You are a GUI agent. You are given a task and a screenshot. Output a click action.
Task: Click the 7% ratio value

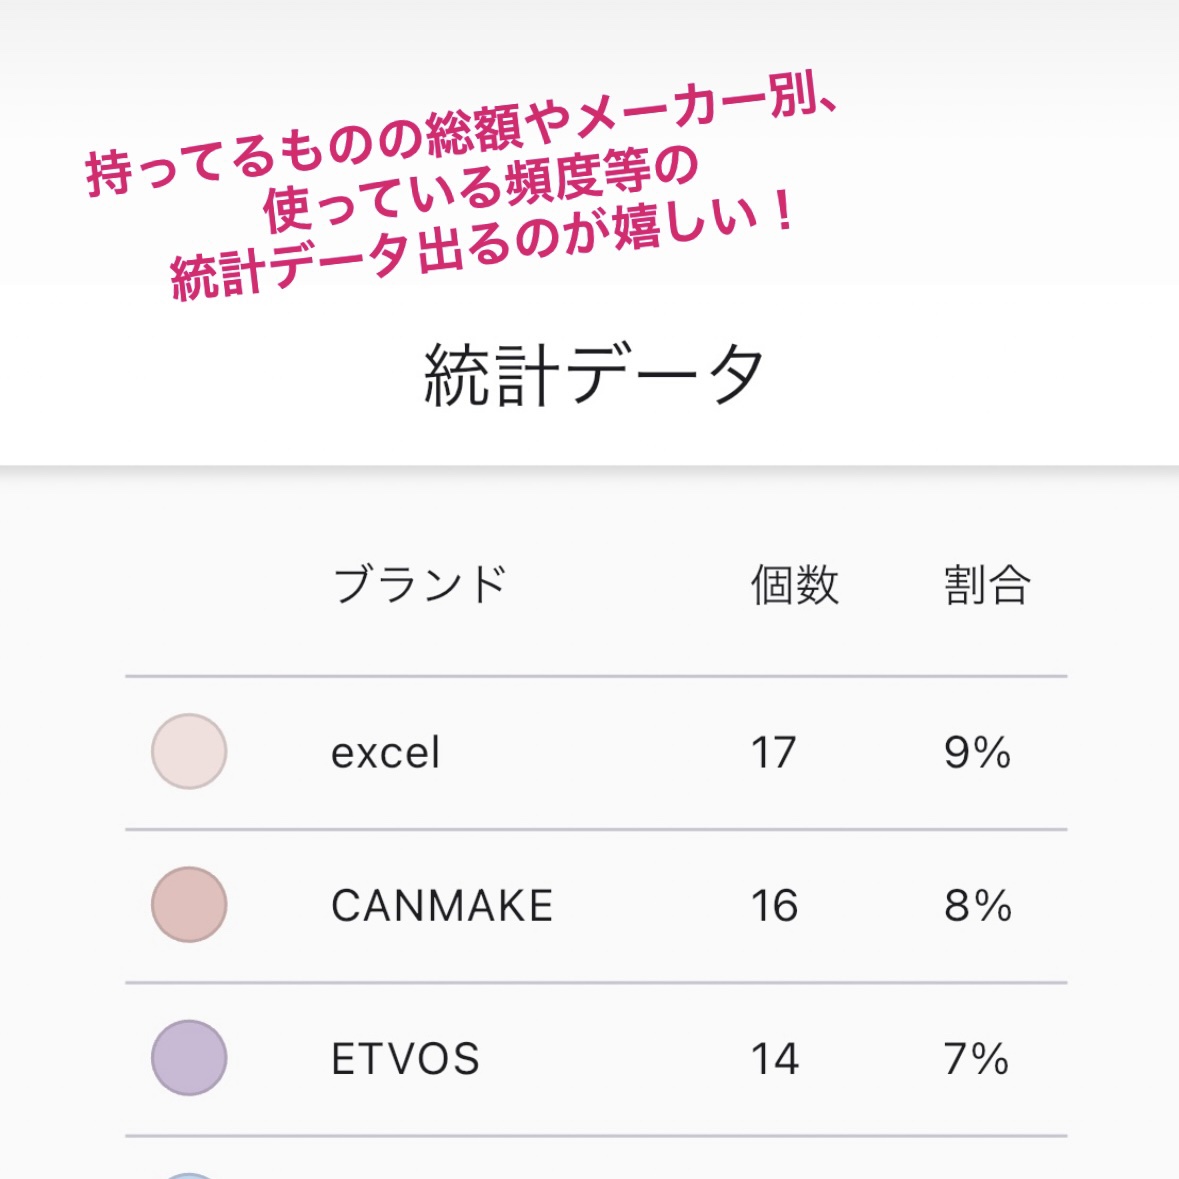pos(976,1059)
